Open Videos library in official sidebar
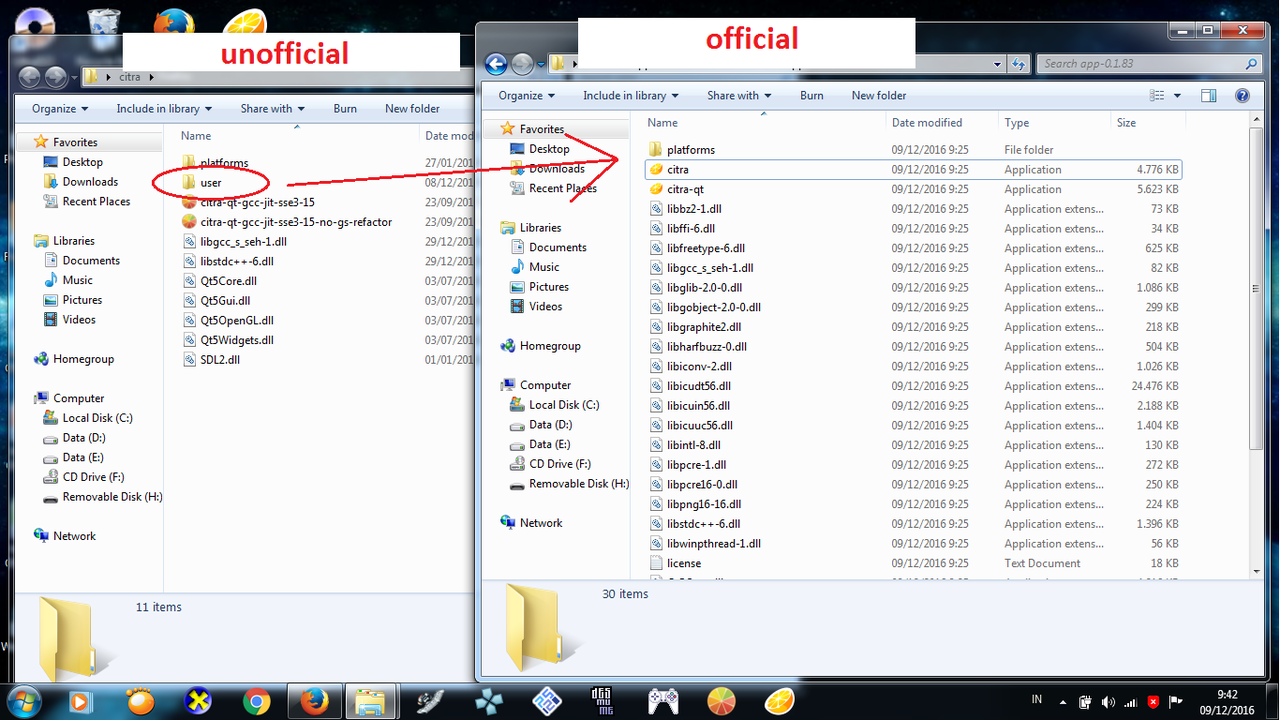The height and width of the screenshot is (720, 1280). pos(536,307)
